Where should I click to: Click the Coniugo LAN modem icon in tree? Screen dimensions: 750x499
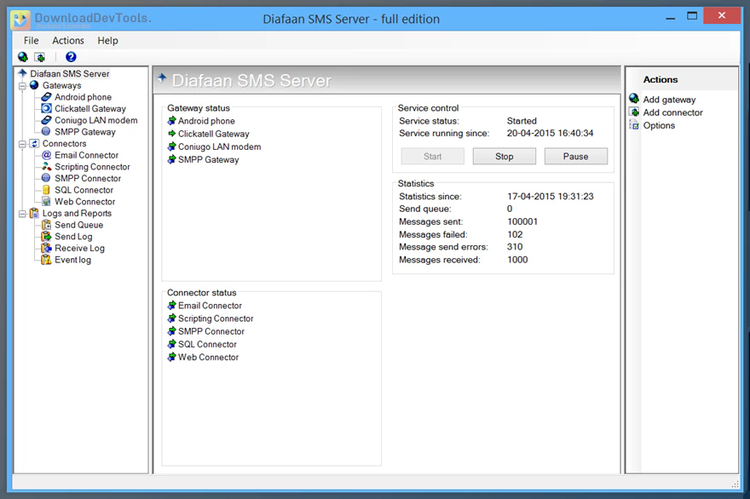46,120
